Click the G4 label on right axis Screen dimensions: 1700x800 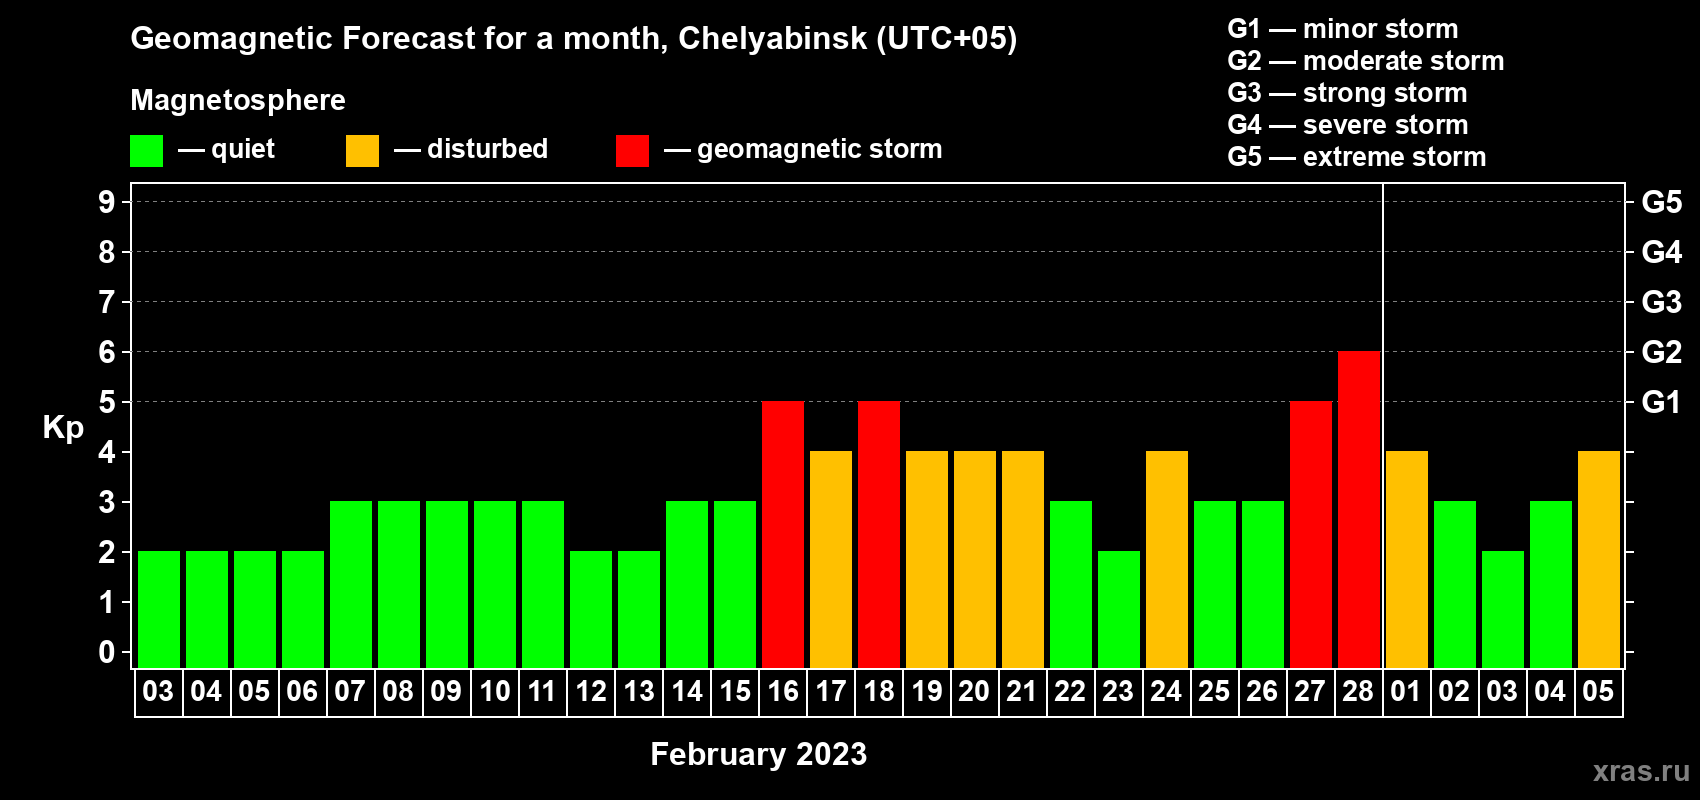1662,252
